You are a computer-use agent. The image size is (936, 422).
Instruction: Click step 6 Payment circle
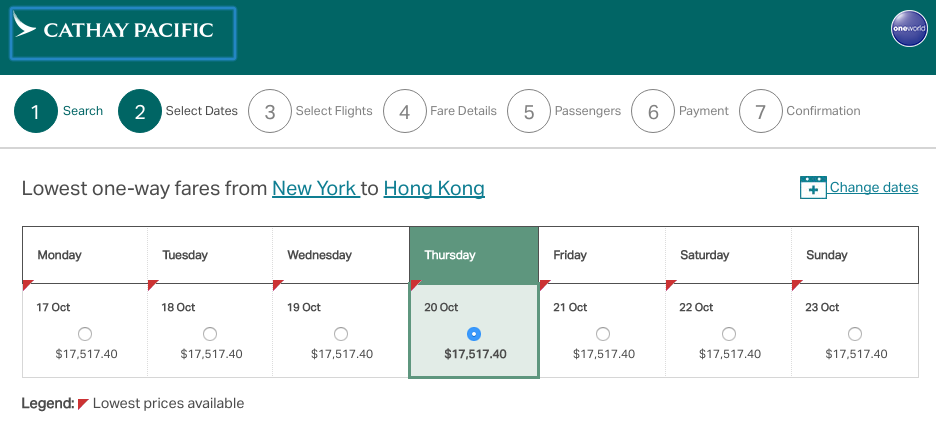point(653,111)
